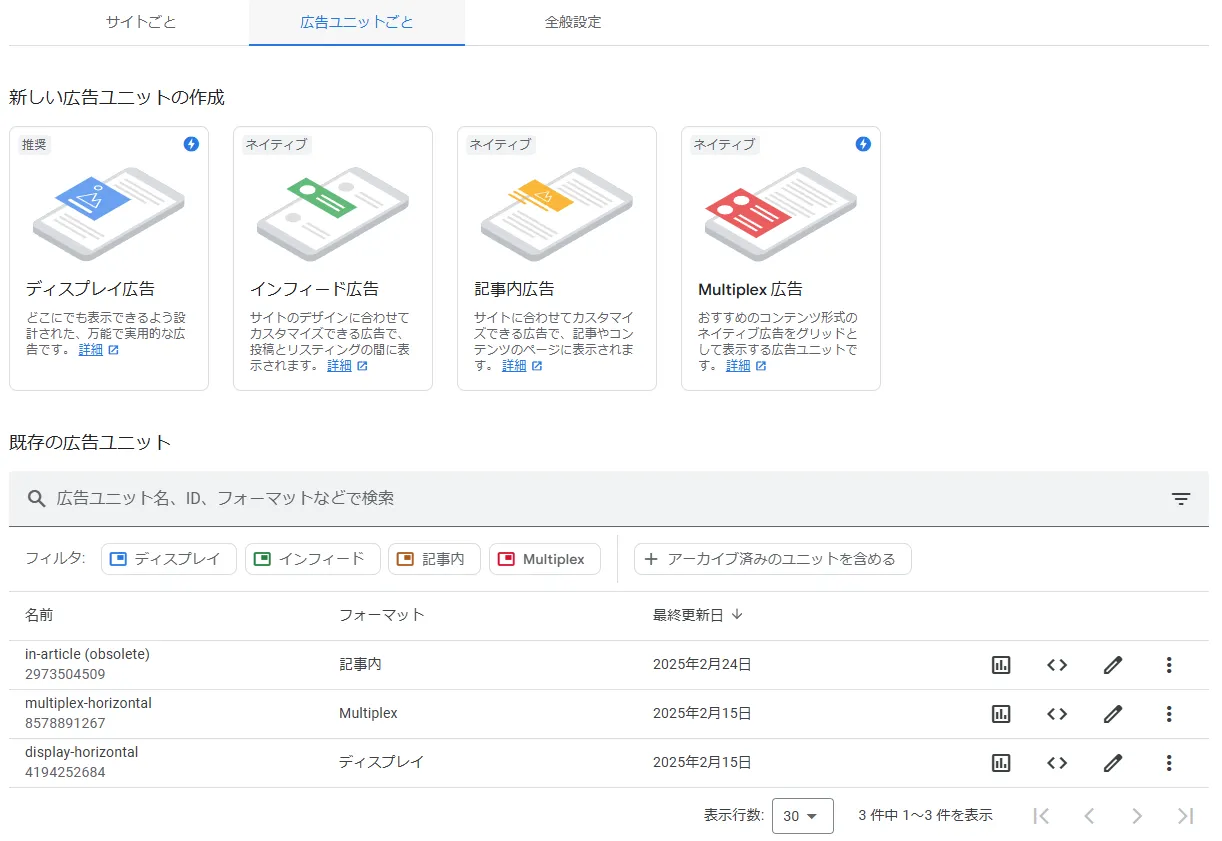This screenshot has width=1222, height=841.
Task: Click unit ID 2973504509
Action: click(65, 674)
